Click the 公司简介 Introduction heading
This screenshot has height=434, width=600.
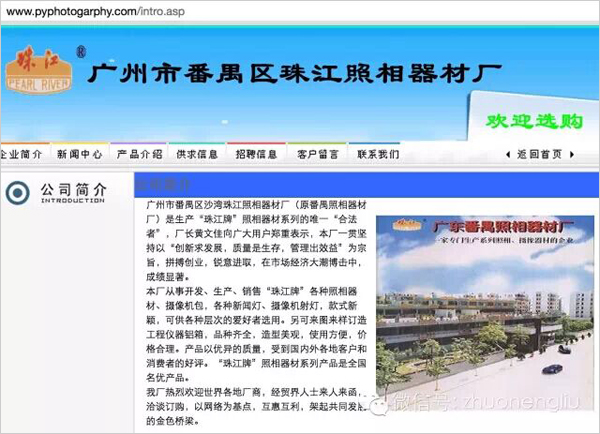coord(73,193)
